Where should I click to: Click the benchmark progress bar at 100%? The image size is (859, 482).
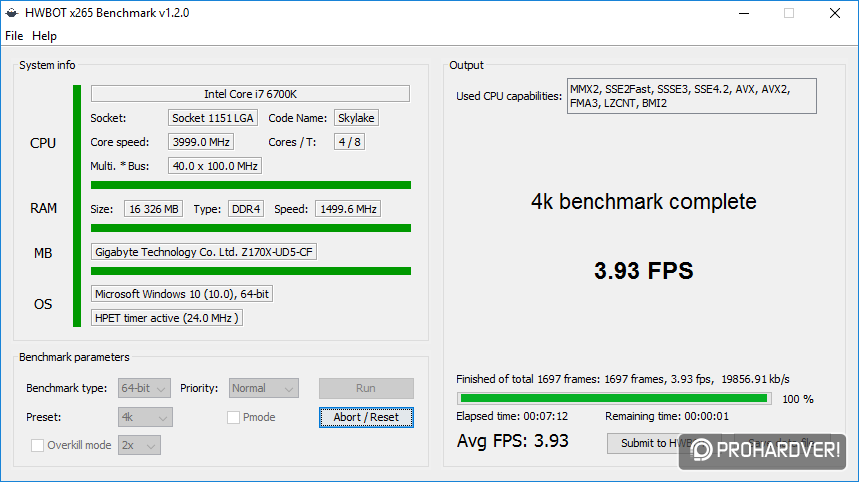614,398
